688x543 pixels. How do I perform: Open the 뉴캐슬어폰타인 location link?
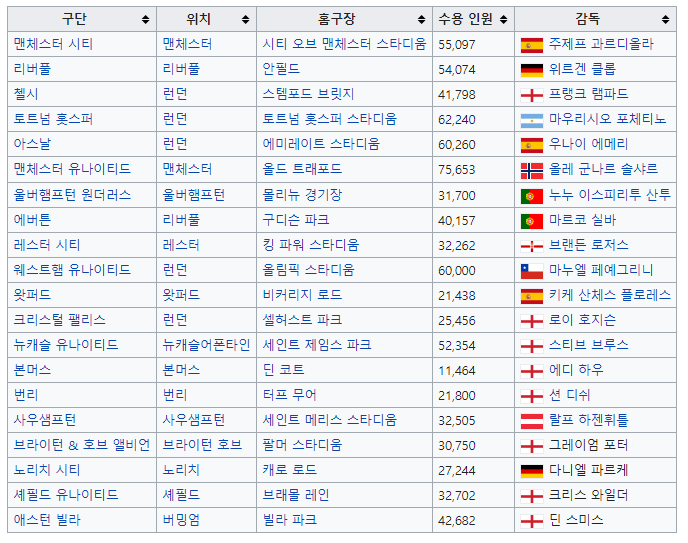[206, 345]
